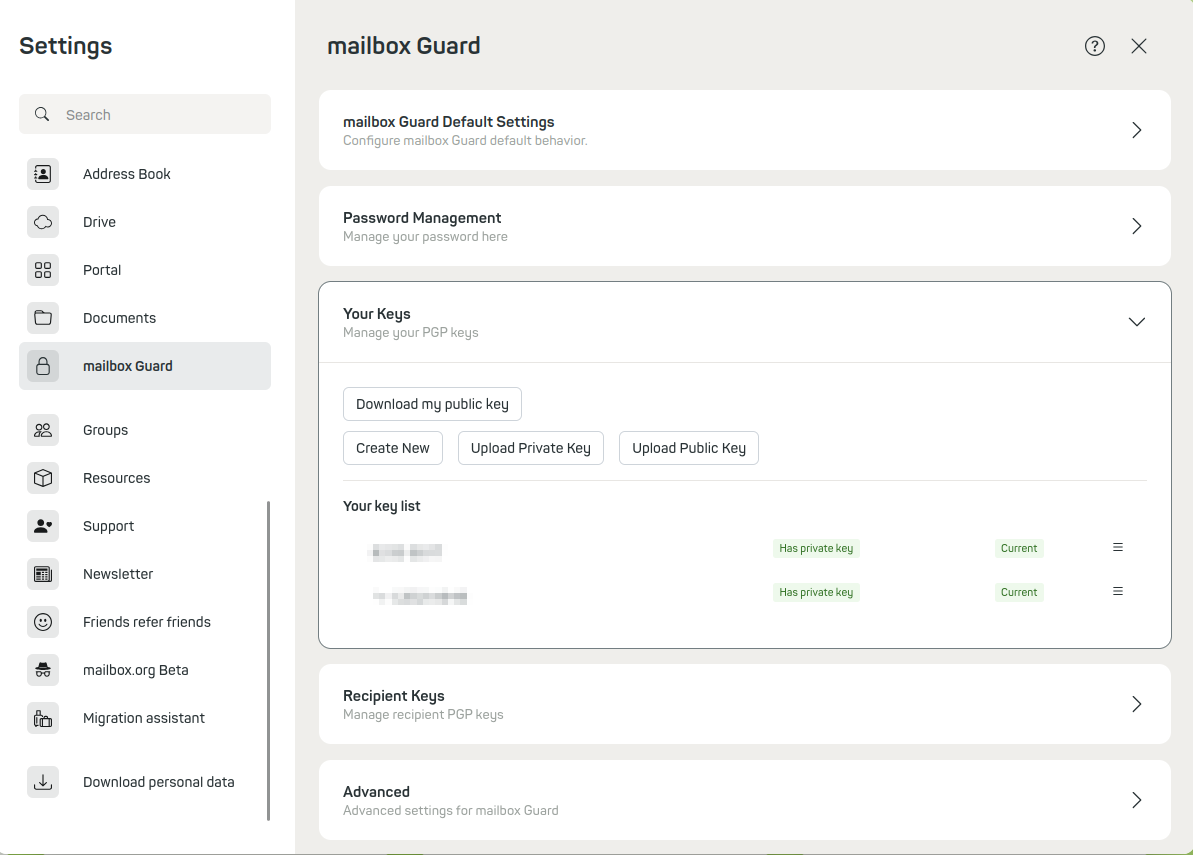Image resolution: width=1193 pixels, height=855 pixels.
Task: Open the help question mark icon
Action: pos(1095,46)
